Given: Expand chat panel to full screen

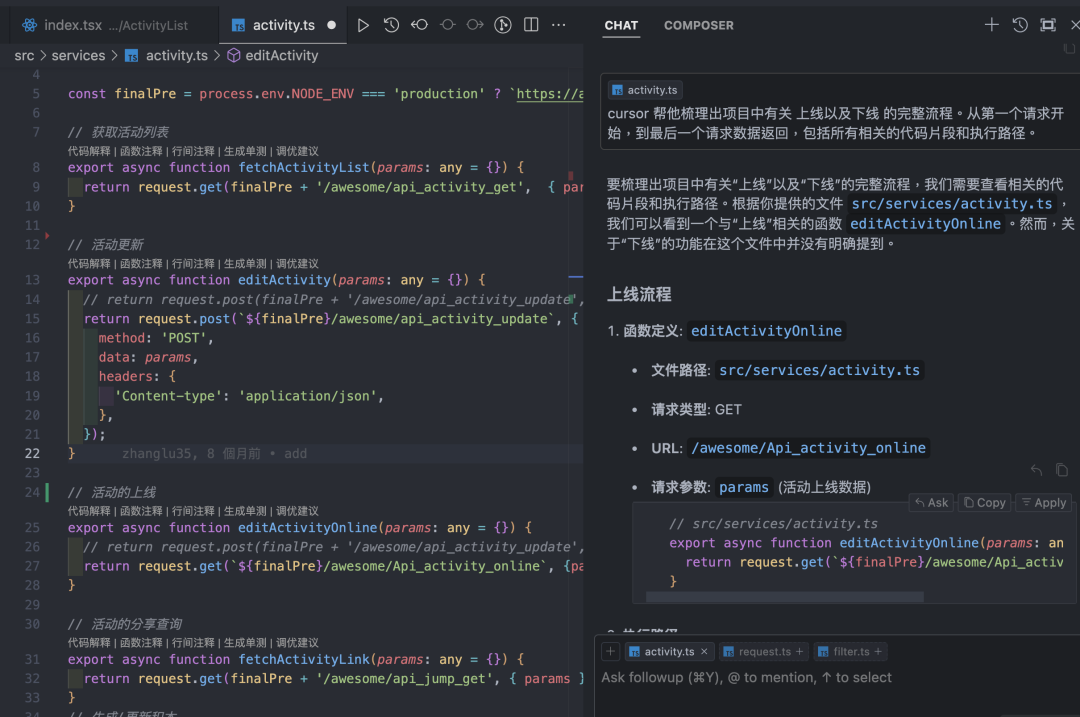Looking at the screenshot, I should [1048, 25].
